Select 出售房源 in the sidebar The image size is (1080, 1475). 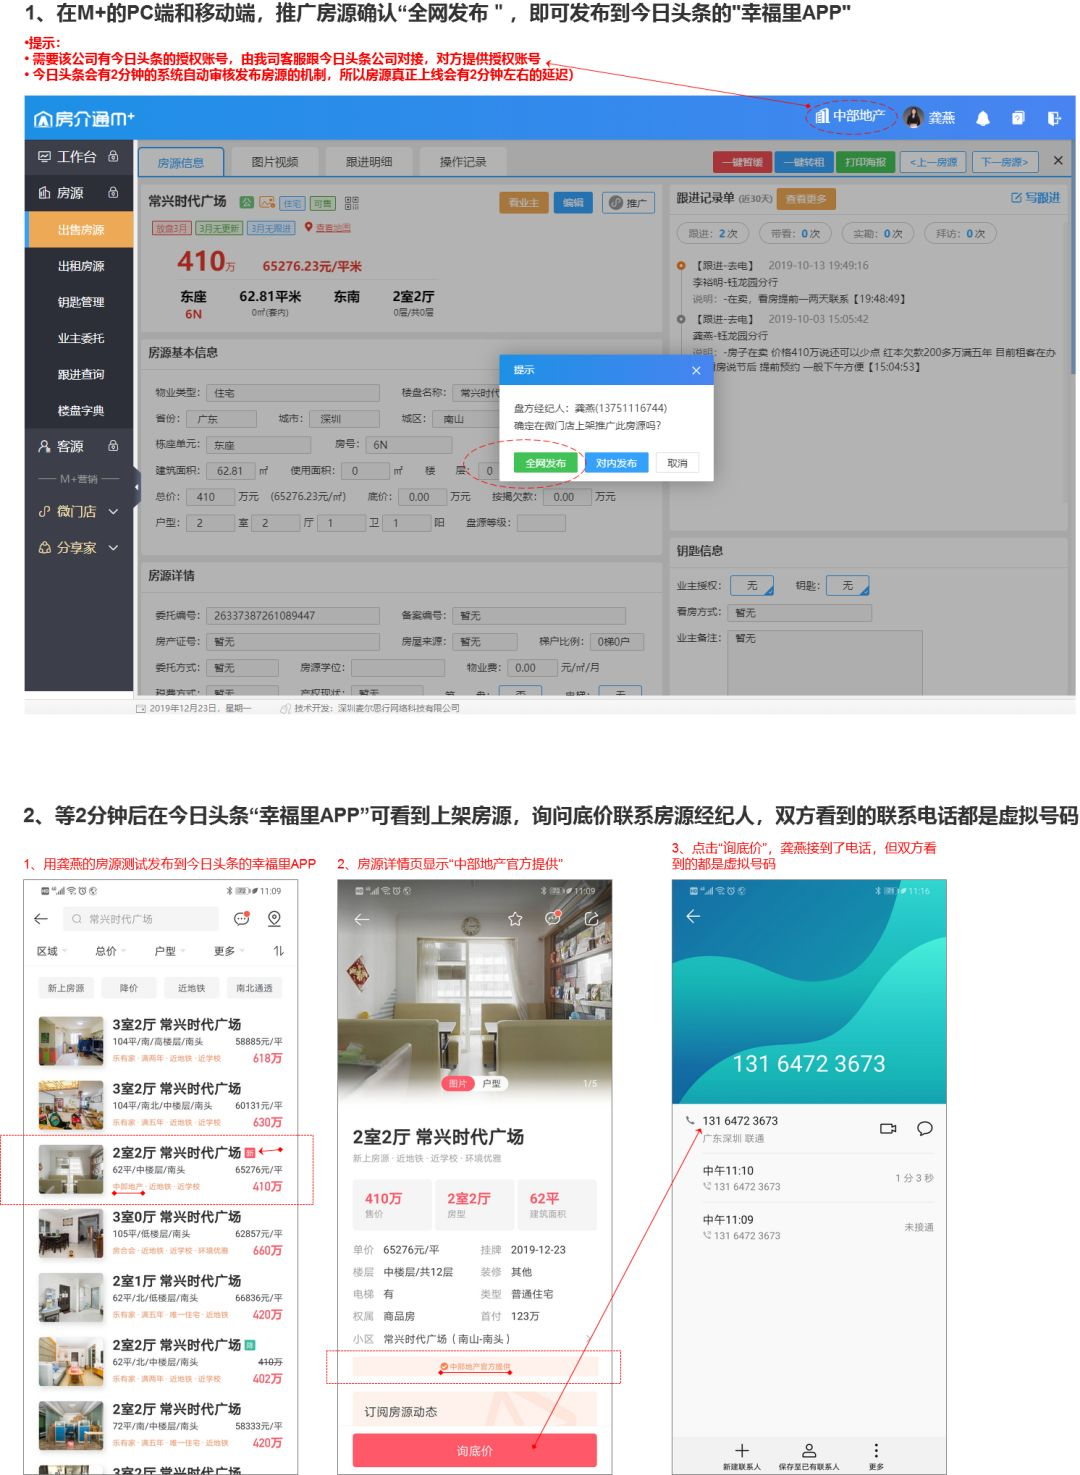pyautogui.click(x=80, y=230)
